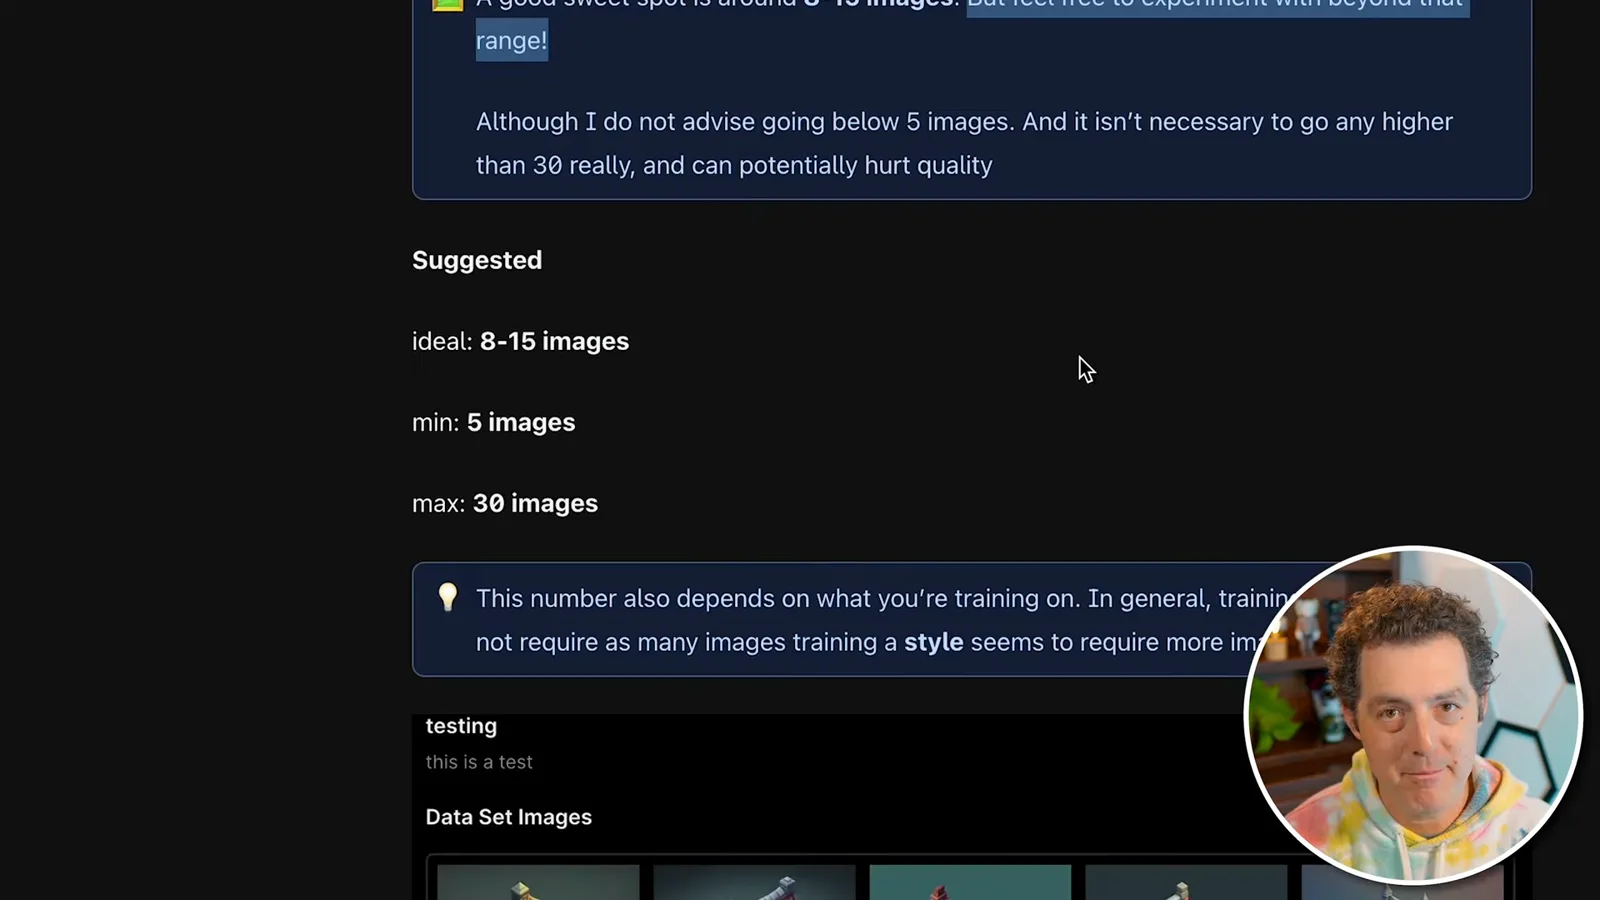Image resolution: width=1600 pixels, height=900 pixels.
Task: Click the "Although I do not advise" sentence
Action: 964,143
